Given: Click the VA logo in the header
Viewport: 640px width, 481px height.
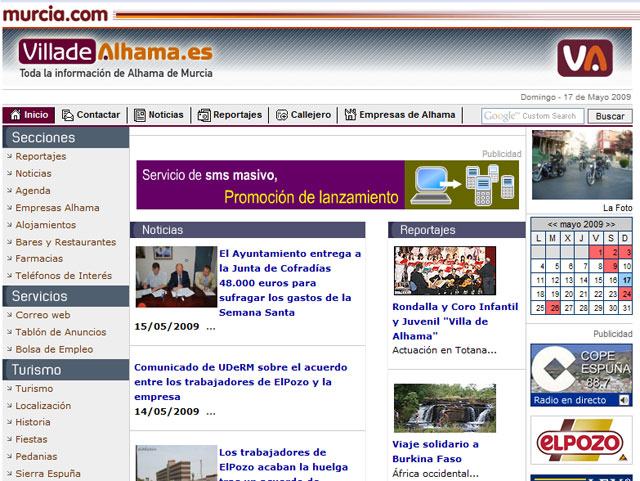Looking at the screenshot, I should [584, 58].
